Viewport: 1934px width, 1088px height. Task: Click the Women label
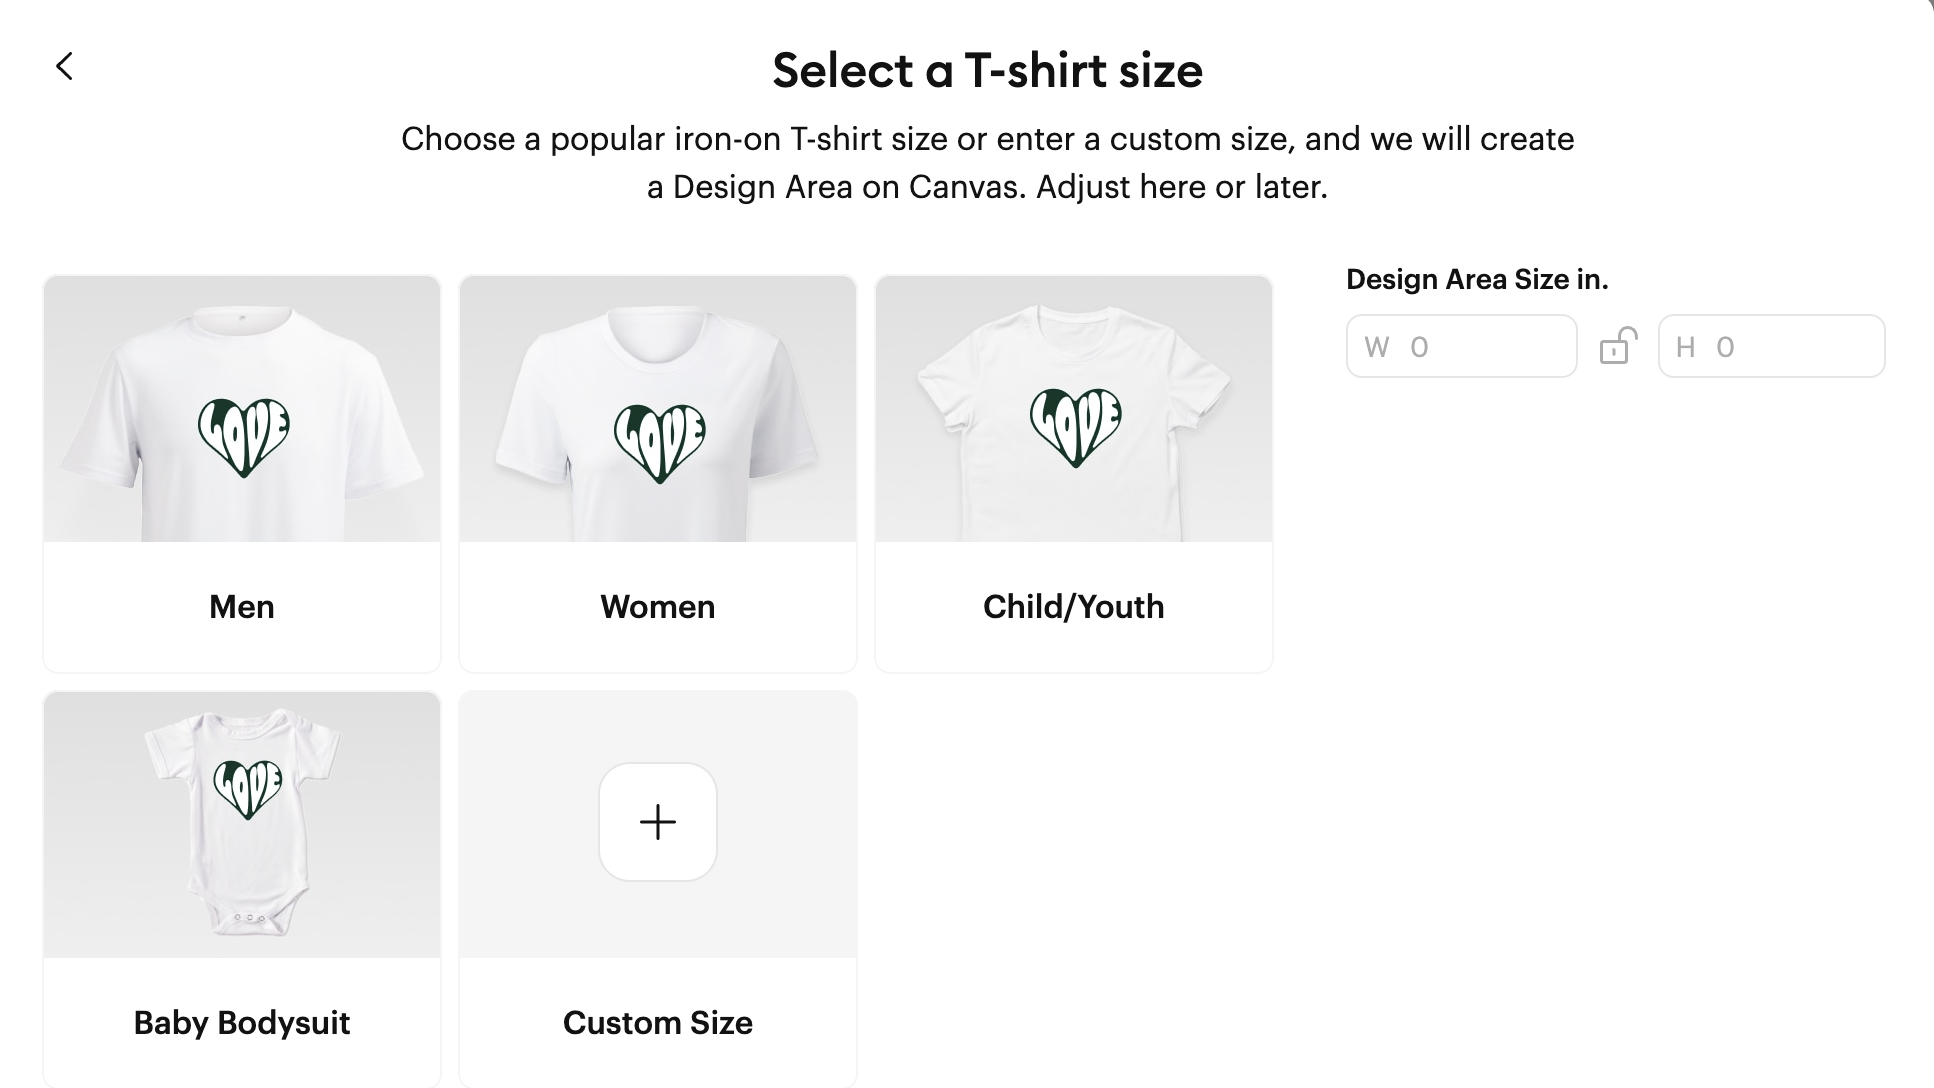[x=658, y=607]
